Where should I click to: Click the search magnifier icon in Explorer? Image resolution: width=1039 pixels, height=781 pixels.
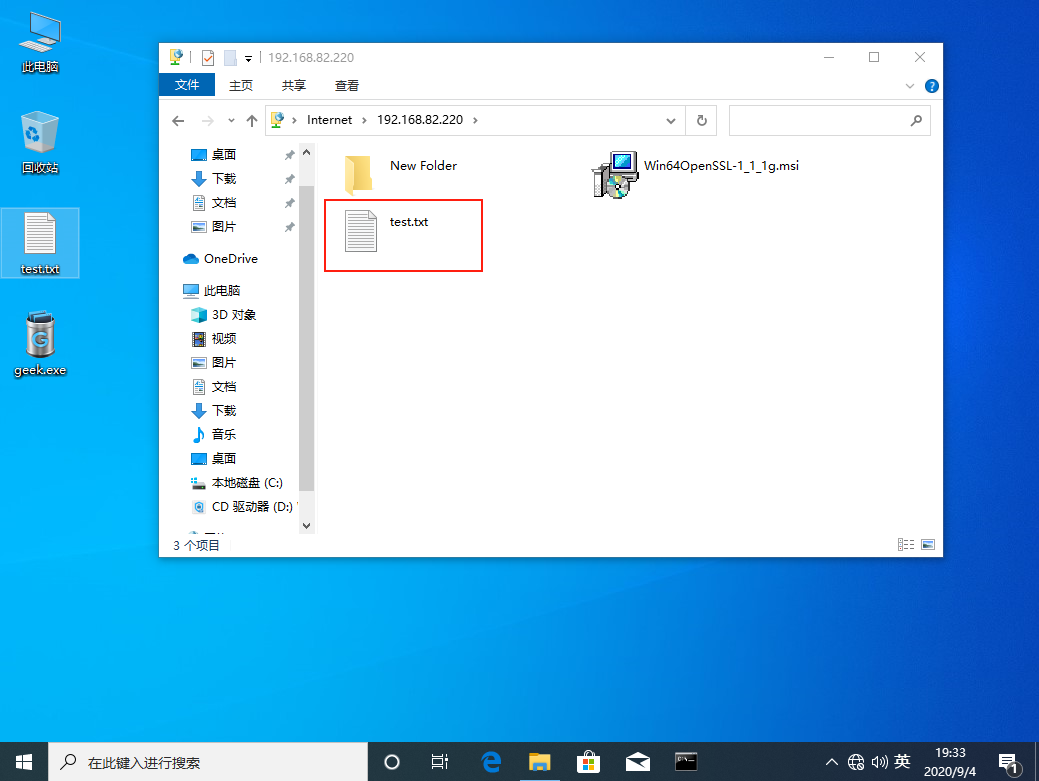click(916, 121)
